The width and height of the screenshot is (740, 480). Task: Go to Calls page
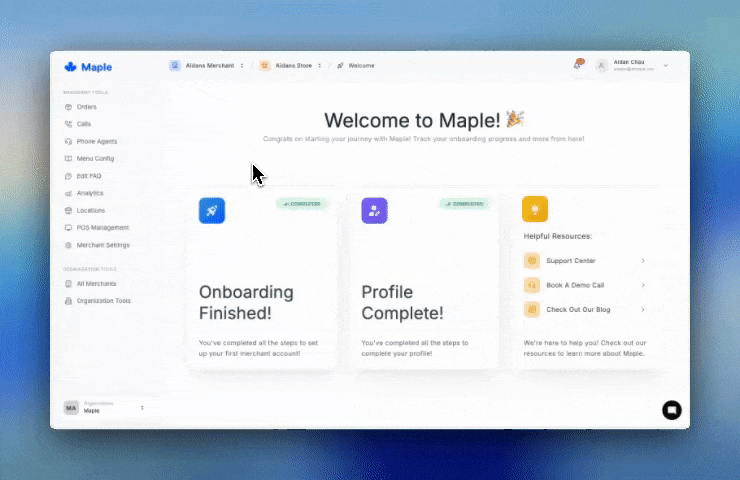click(x=84, y=124)
